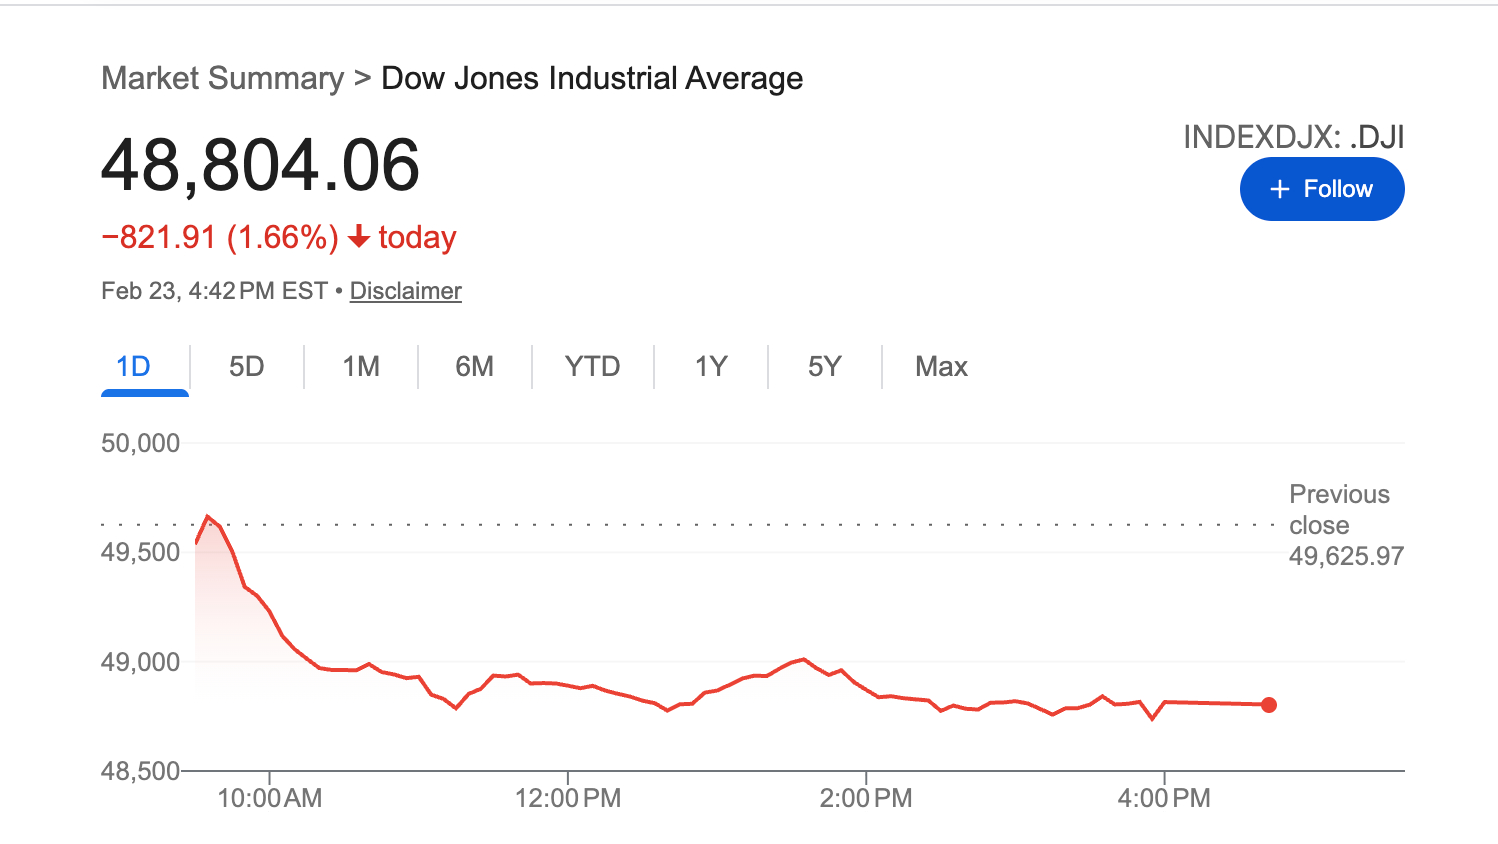Click the plus icon in Follow
Image resolution: width=1498 pixels, height=844 pixels.
click(x=1279, y=189)
